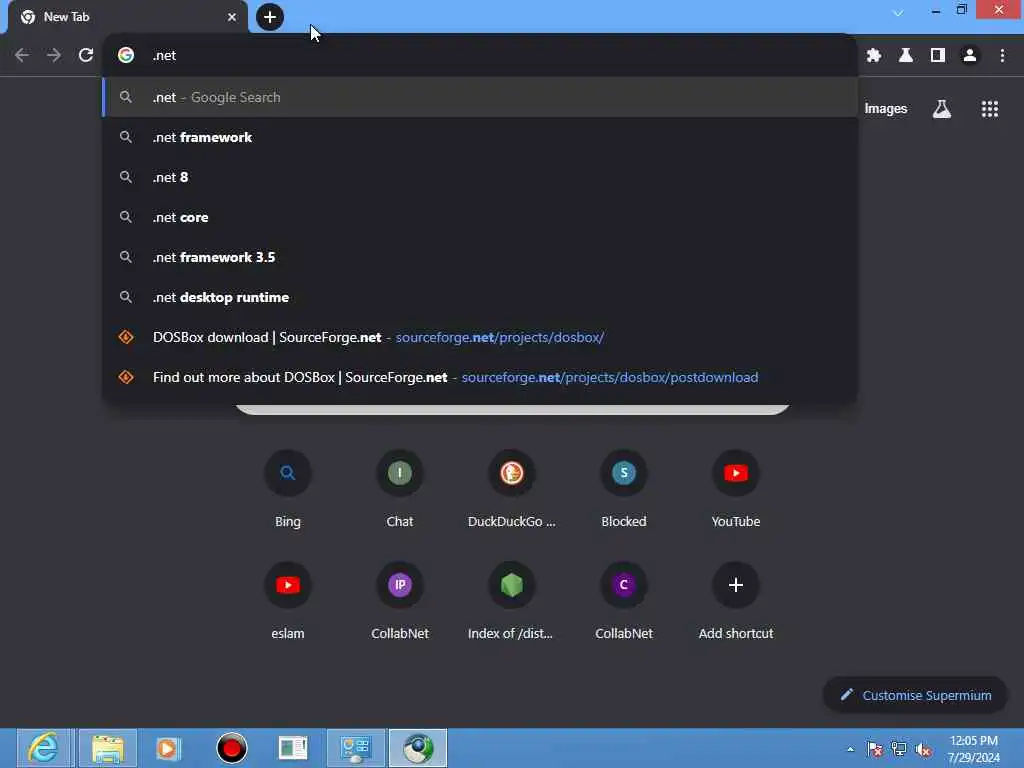
Task: Open 'Find out more about DOSBox' suggestion
Action: [480, 377]
